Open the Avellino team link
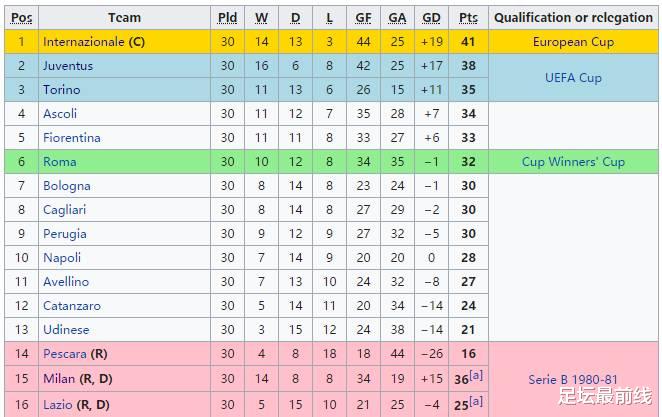This screenshot has width=662, height=417. point(66,282)
